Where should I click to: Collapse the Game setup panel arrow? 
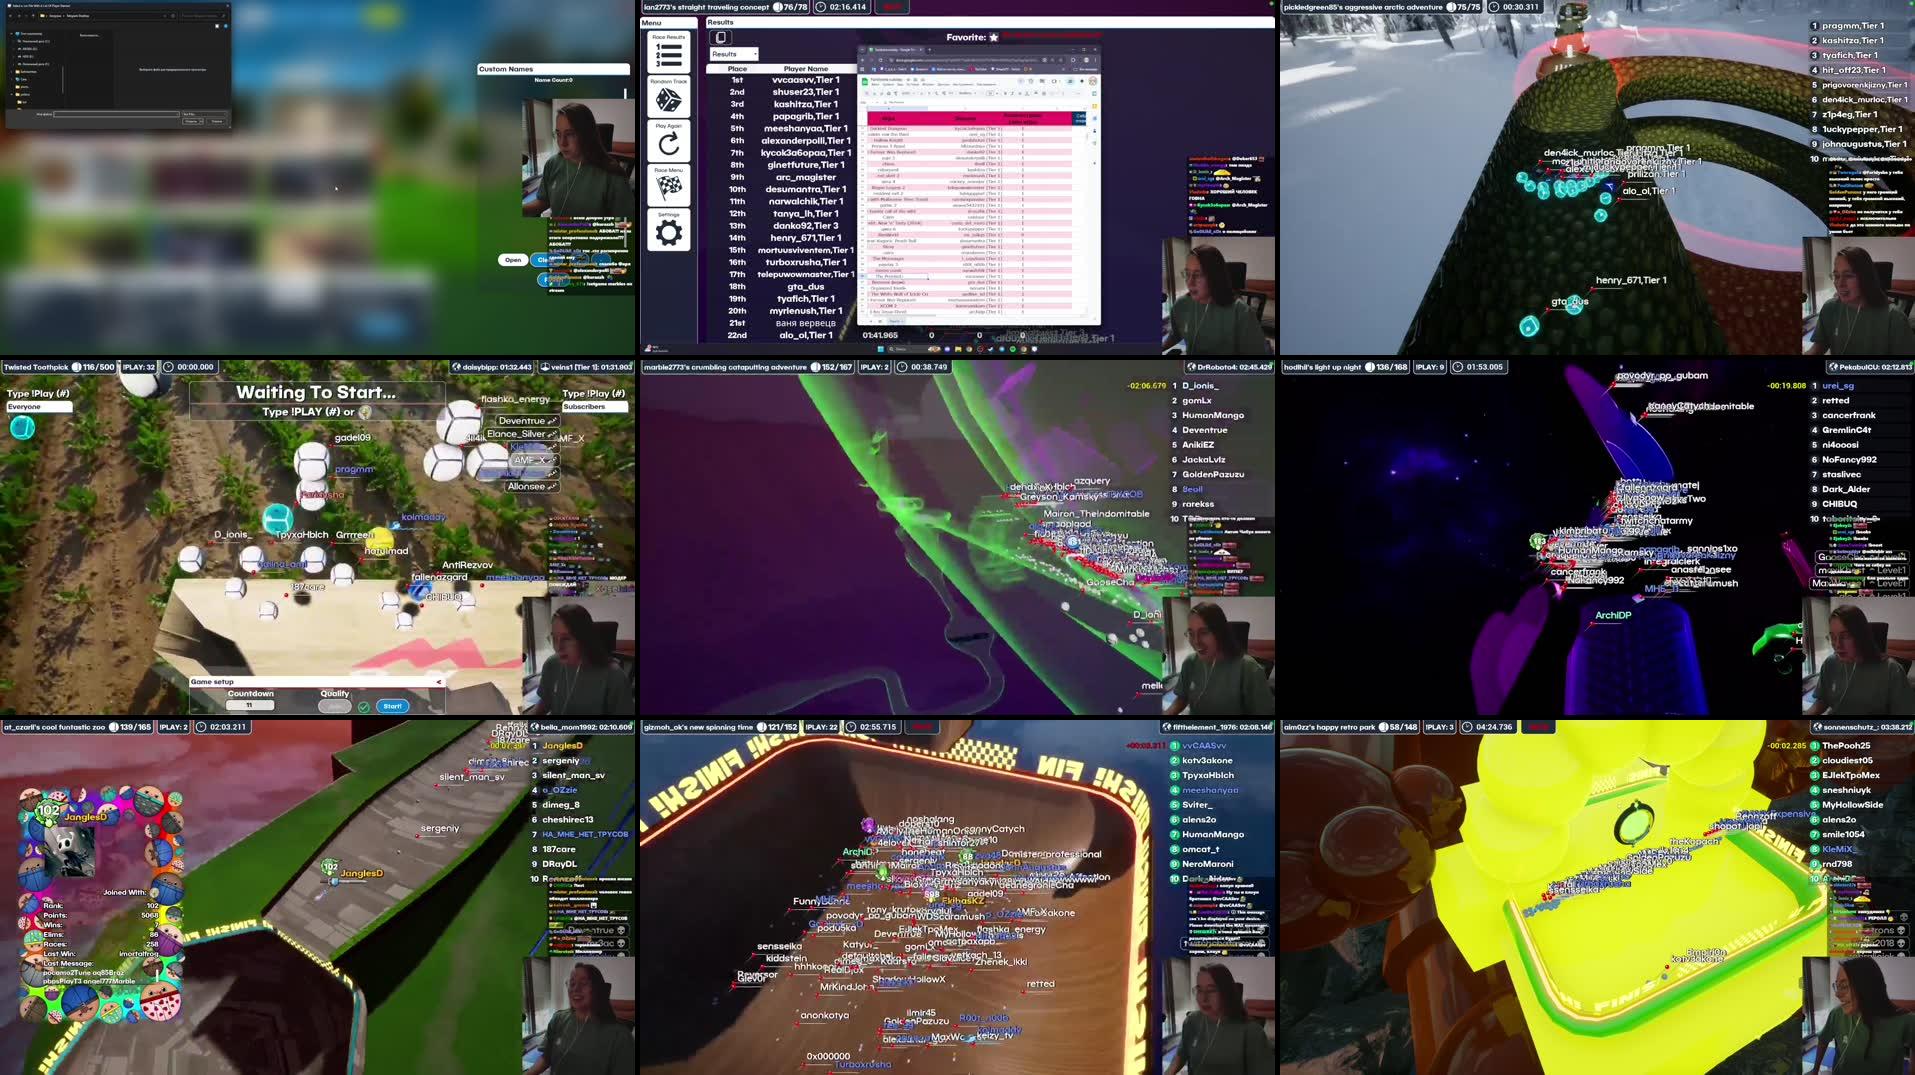(438, 682)
